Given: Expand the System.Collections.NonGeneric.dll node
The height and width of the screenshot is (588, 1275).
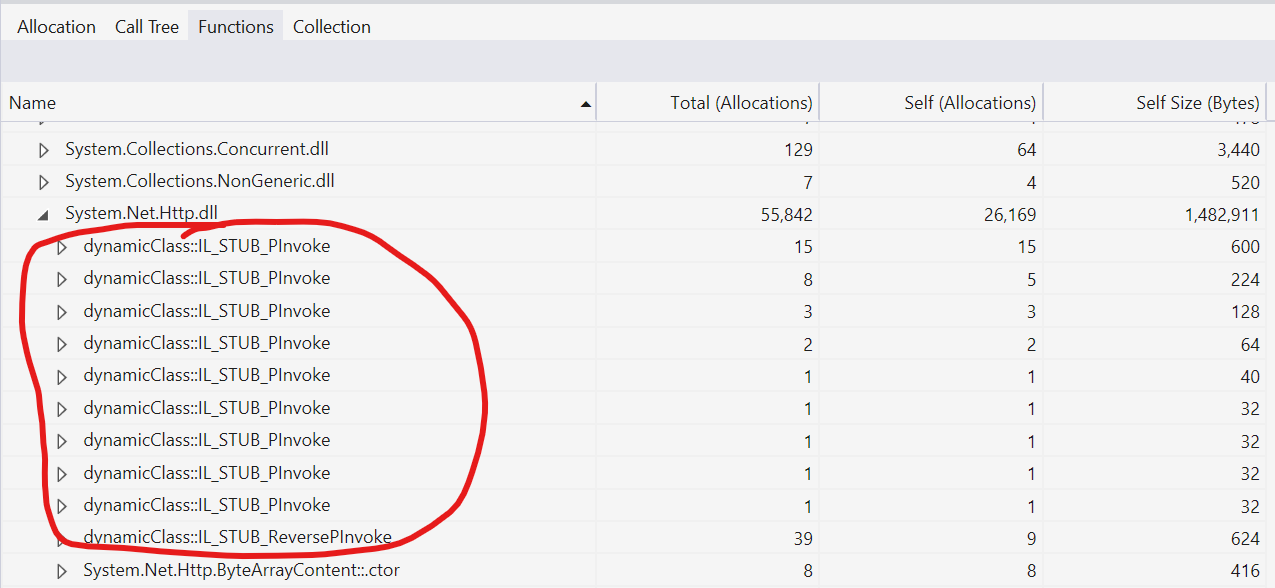Looking at the screenshot, I should 43,182.
